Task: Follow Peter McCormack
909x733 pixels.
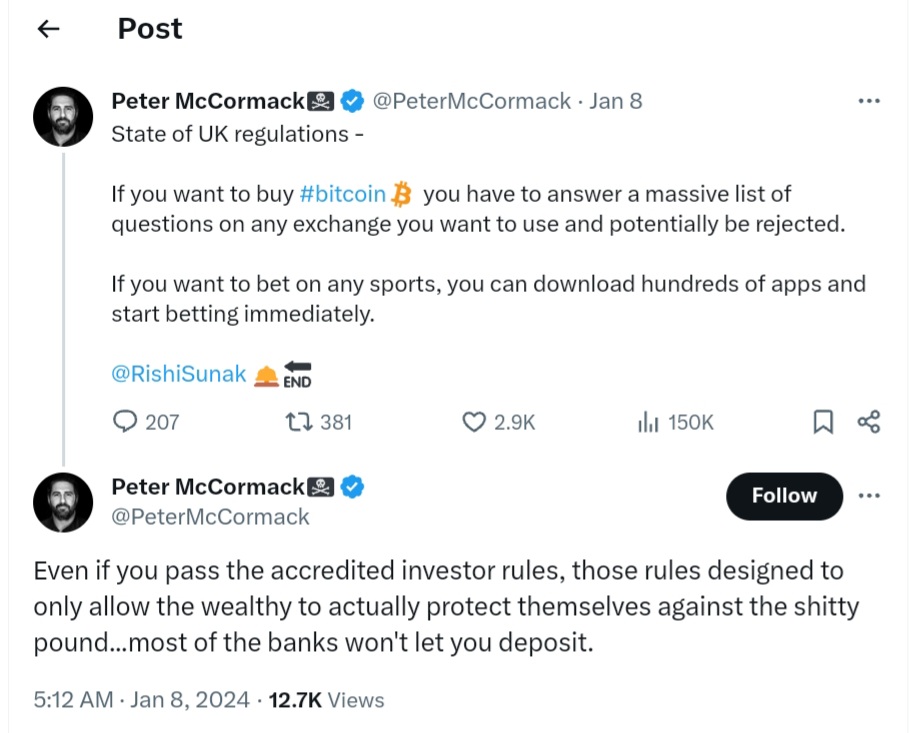Action: 784,496
